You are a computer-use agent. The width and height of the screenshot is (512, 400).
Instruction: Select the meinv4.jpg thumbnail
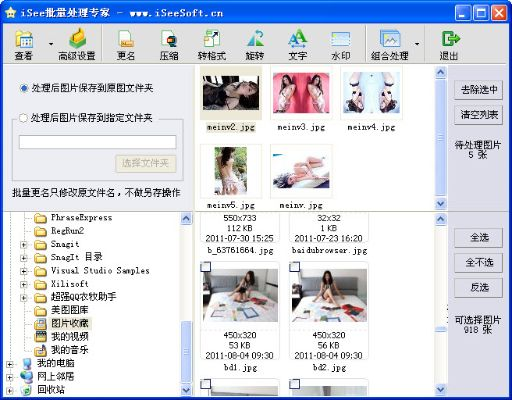click(371, 93)
